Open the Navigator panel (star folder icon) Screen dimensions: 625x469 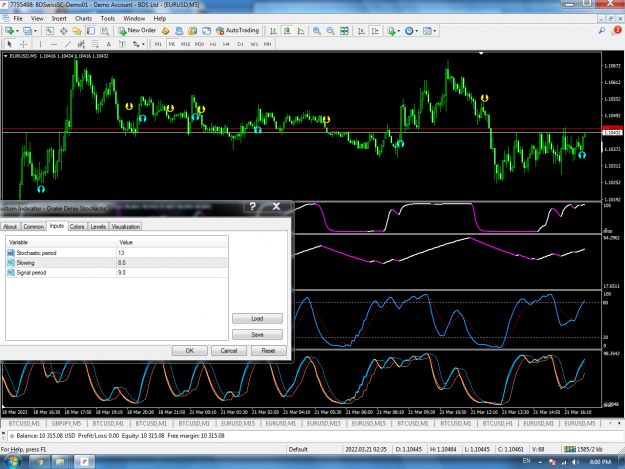[x=77, y=31]
